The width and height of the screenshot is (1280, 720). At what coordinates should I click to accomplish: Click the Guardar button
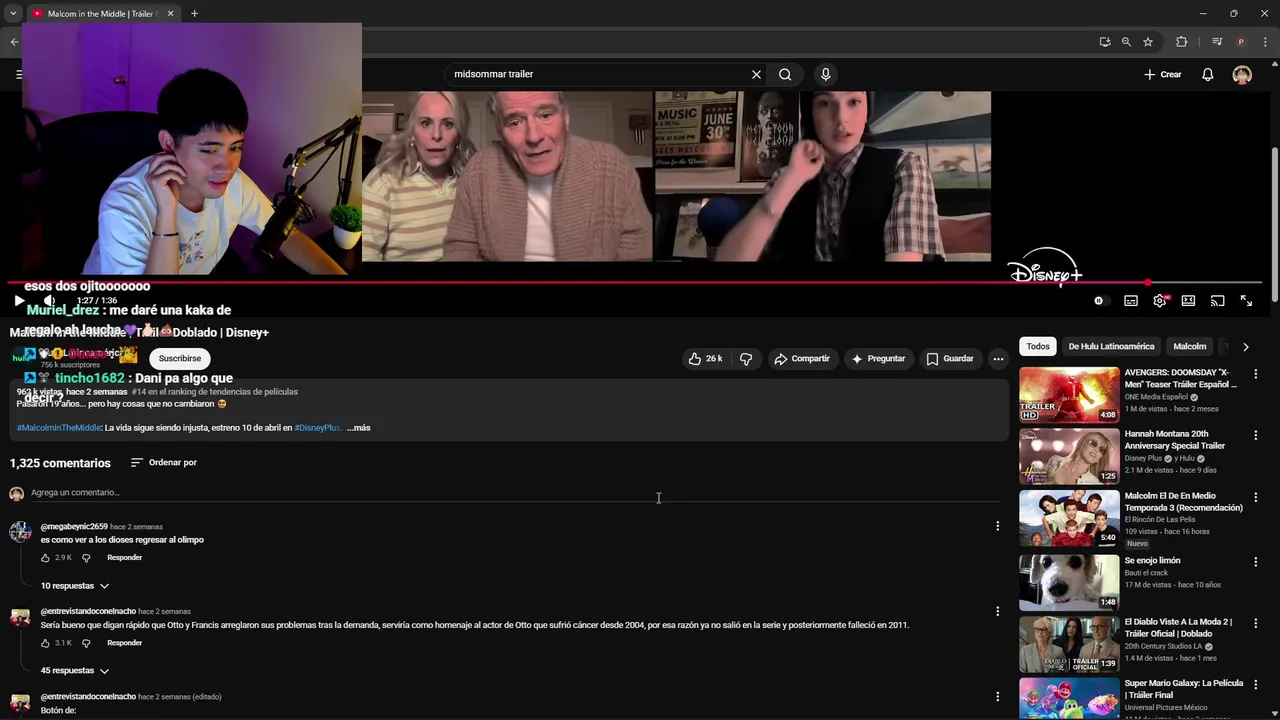[x=950, y=358]
